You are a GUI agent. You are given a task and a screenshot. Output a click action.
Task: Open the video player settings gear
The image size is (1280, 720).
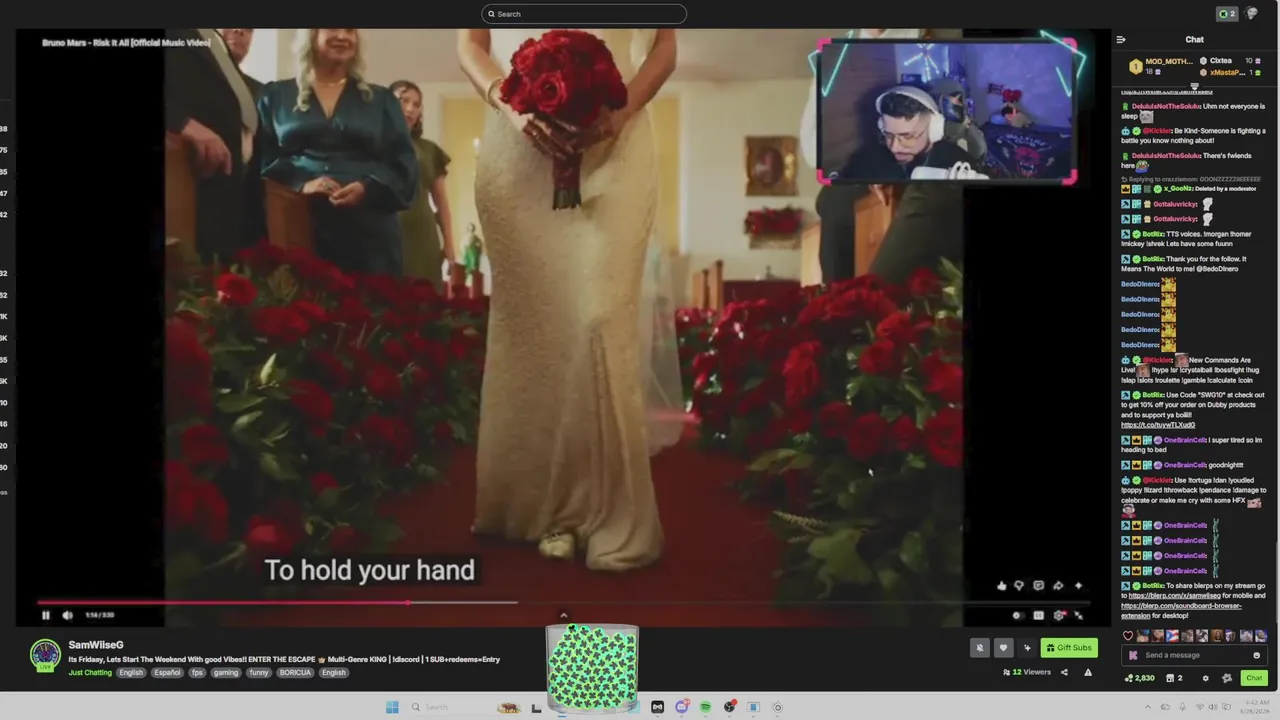pos(1059,615)
